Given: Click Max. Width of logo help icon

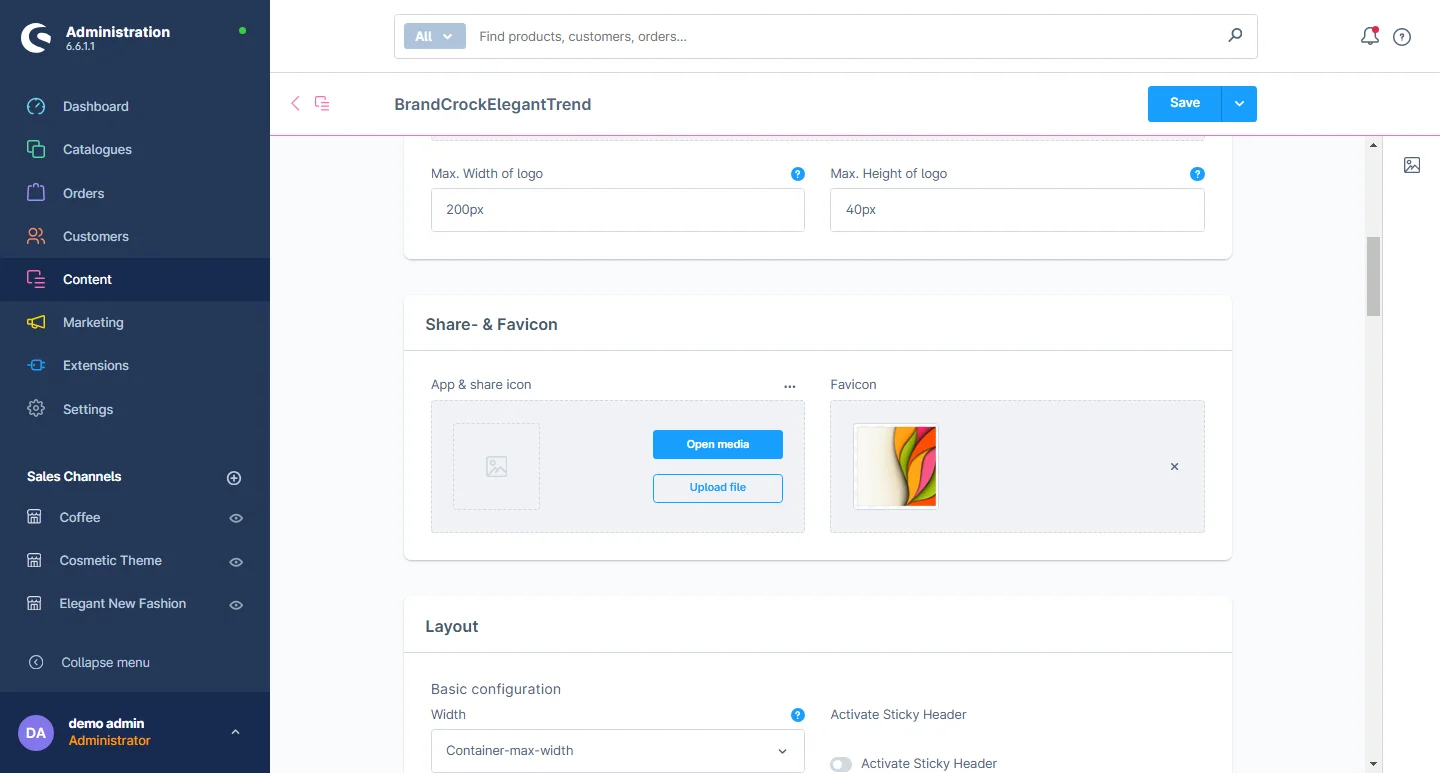Looking at the screenshot, I should [797, 174].
